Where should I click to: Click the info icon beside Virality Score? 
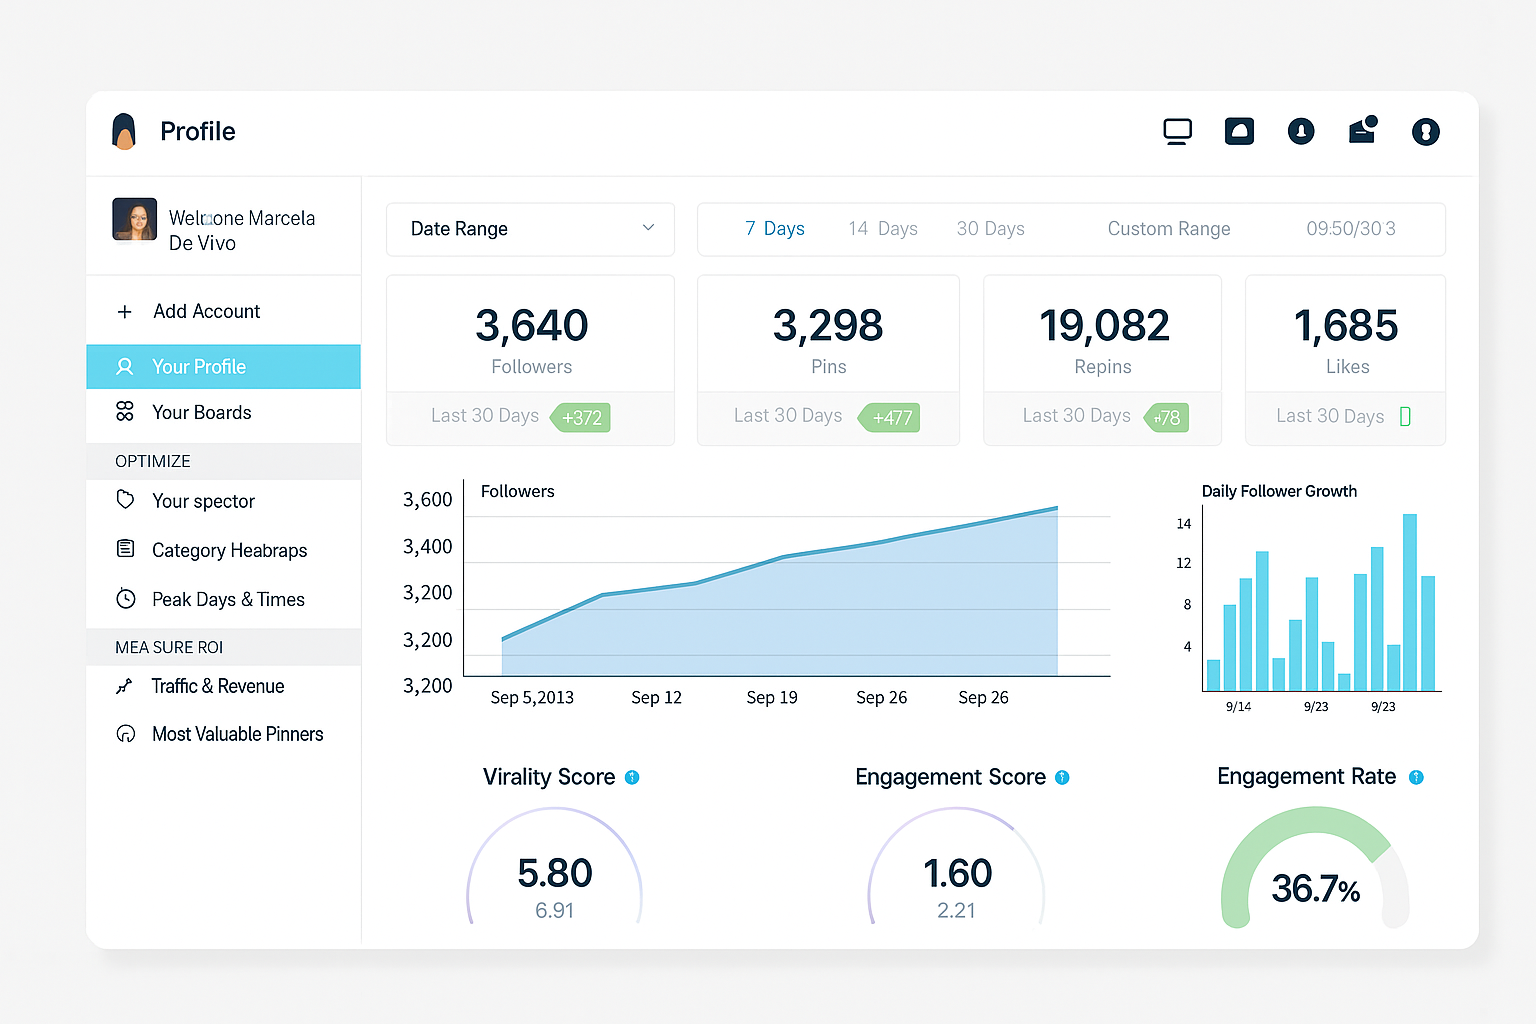tap(632, 777)
